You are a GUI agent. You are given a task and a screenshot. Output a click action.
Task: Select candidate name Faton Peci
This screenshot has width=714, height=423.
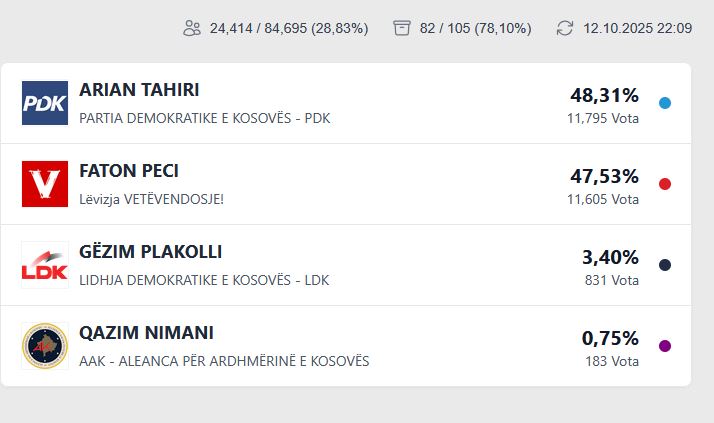click(129, 171)
